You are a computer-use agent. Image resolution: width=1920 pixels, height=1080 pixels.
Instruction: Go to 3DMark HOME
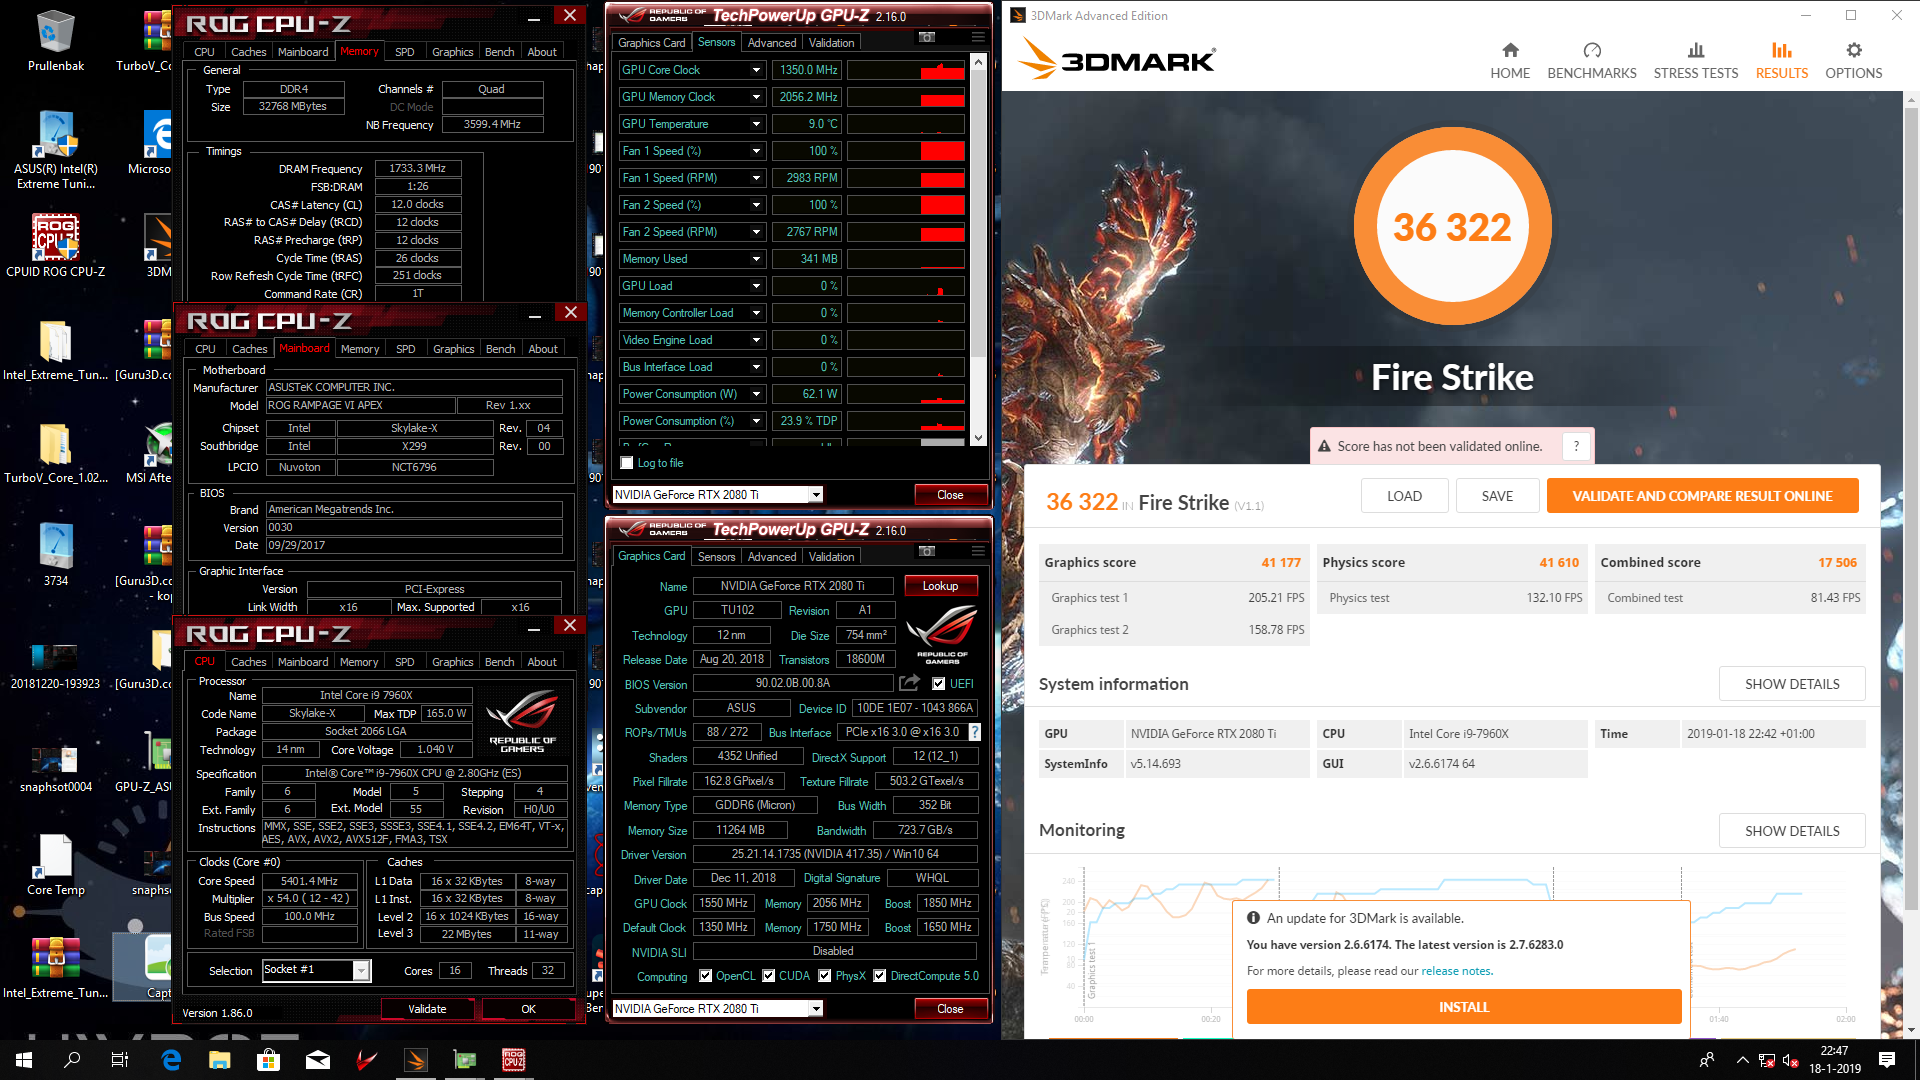1510,60
